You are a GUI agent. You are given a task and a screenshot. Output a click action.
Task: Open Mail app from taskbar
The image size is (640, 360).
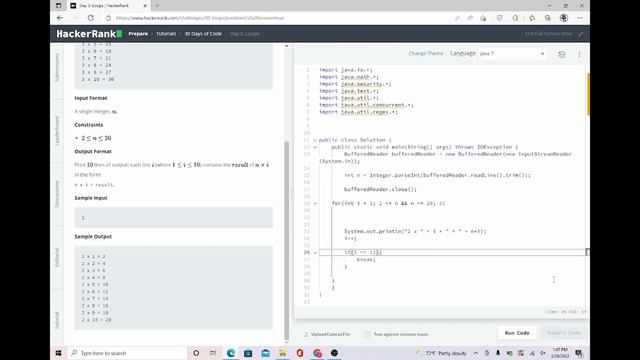[265, 353]
